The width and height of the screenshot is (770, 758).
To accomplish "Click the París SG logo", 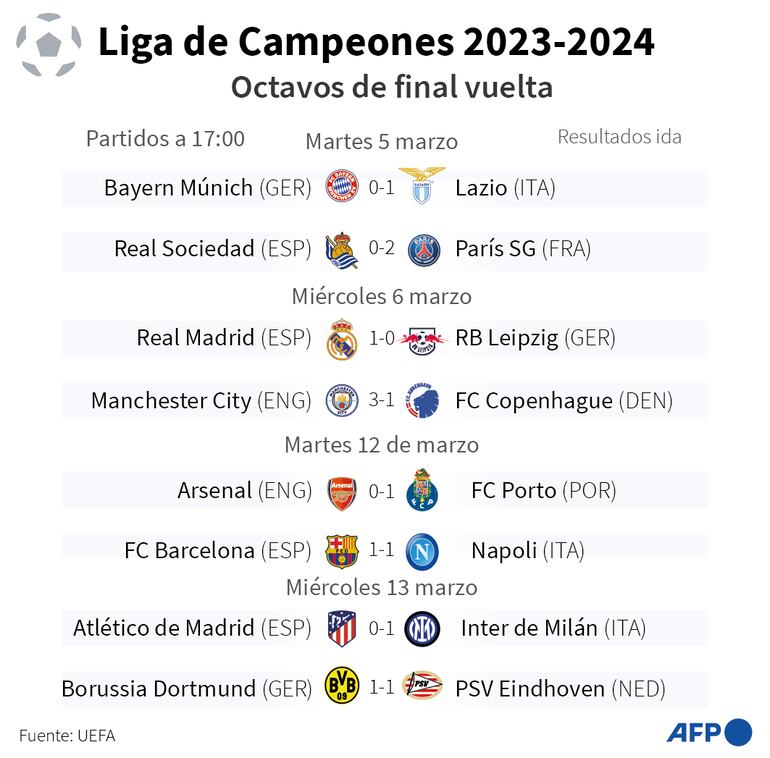I will click(x=424, y=250).
